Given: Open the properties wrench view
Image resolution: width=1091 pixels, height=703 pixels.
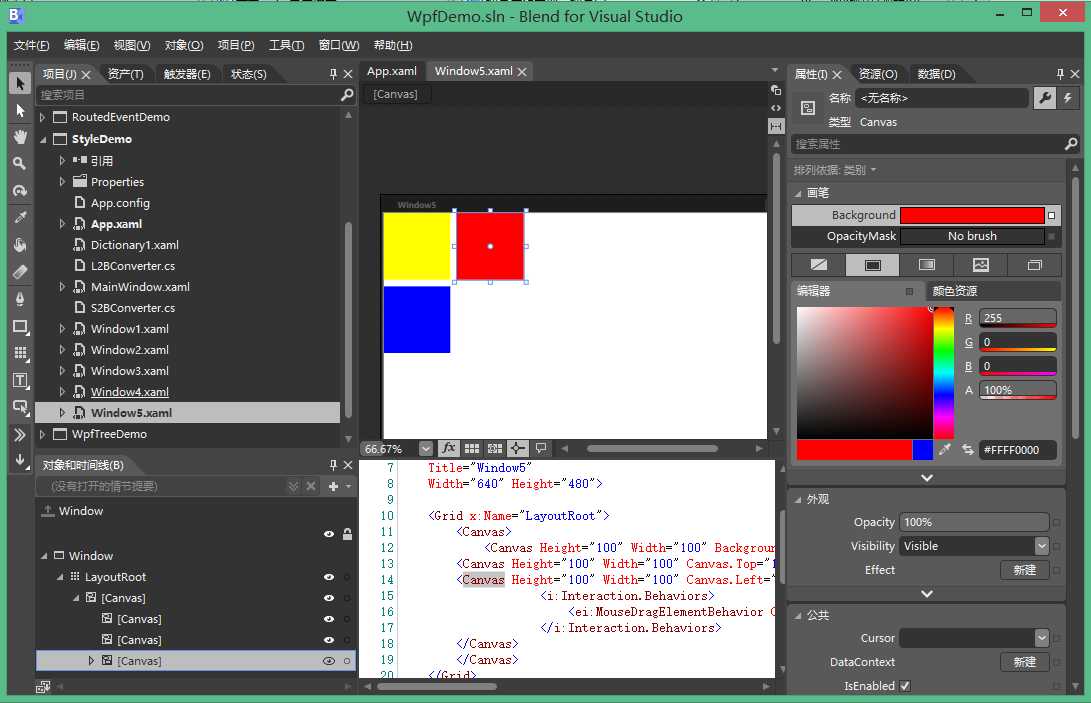Looking at the screenshot, I should pyautogui.click(x=1045, y=98).
